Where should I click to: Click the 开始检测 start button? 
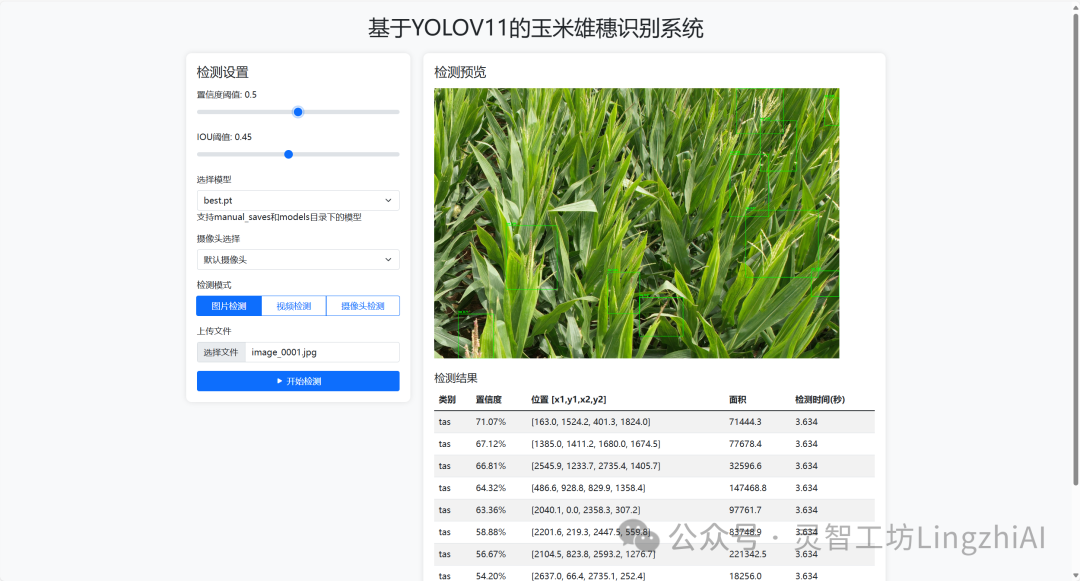(298, 381)
